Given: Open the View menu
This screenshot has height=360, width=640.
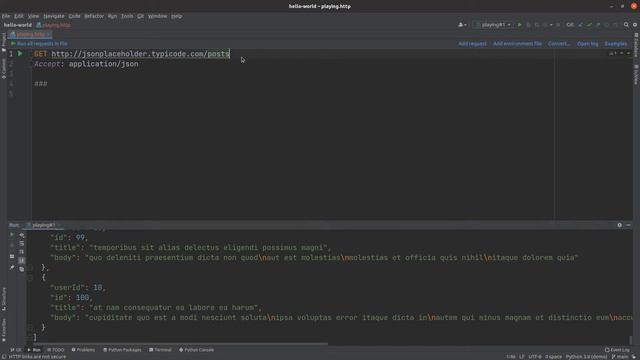Looking at the screenshot, I should [x=33, y=16].
